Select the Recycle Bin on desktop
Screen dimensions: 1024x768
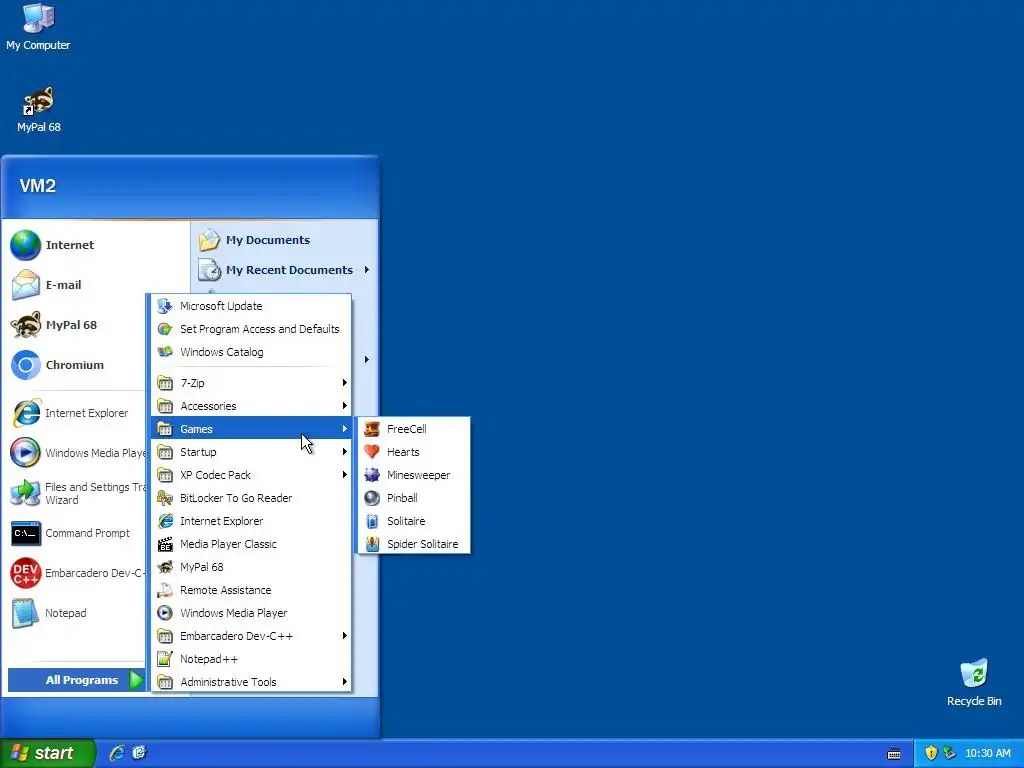point(974,683)
